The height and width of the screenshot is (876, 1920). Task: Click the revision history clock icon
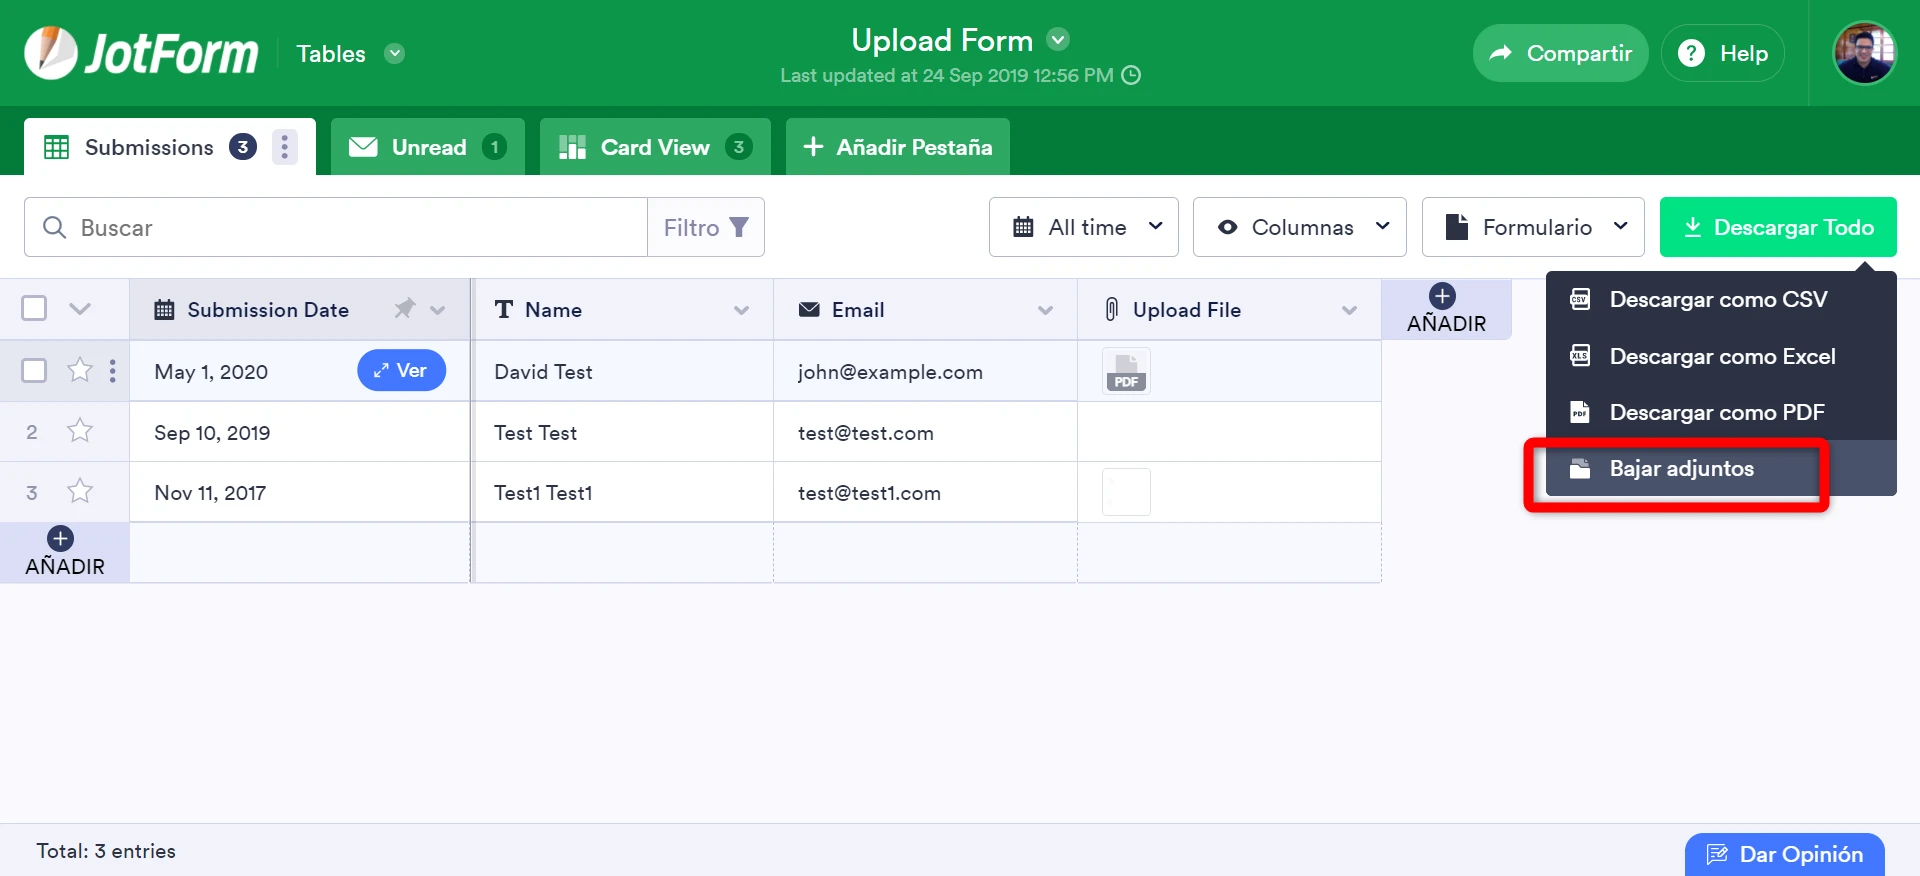1131,76
